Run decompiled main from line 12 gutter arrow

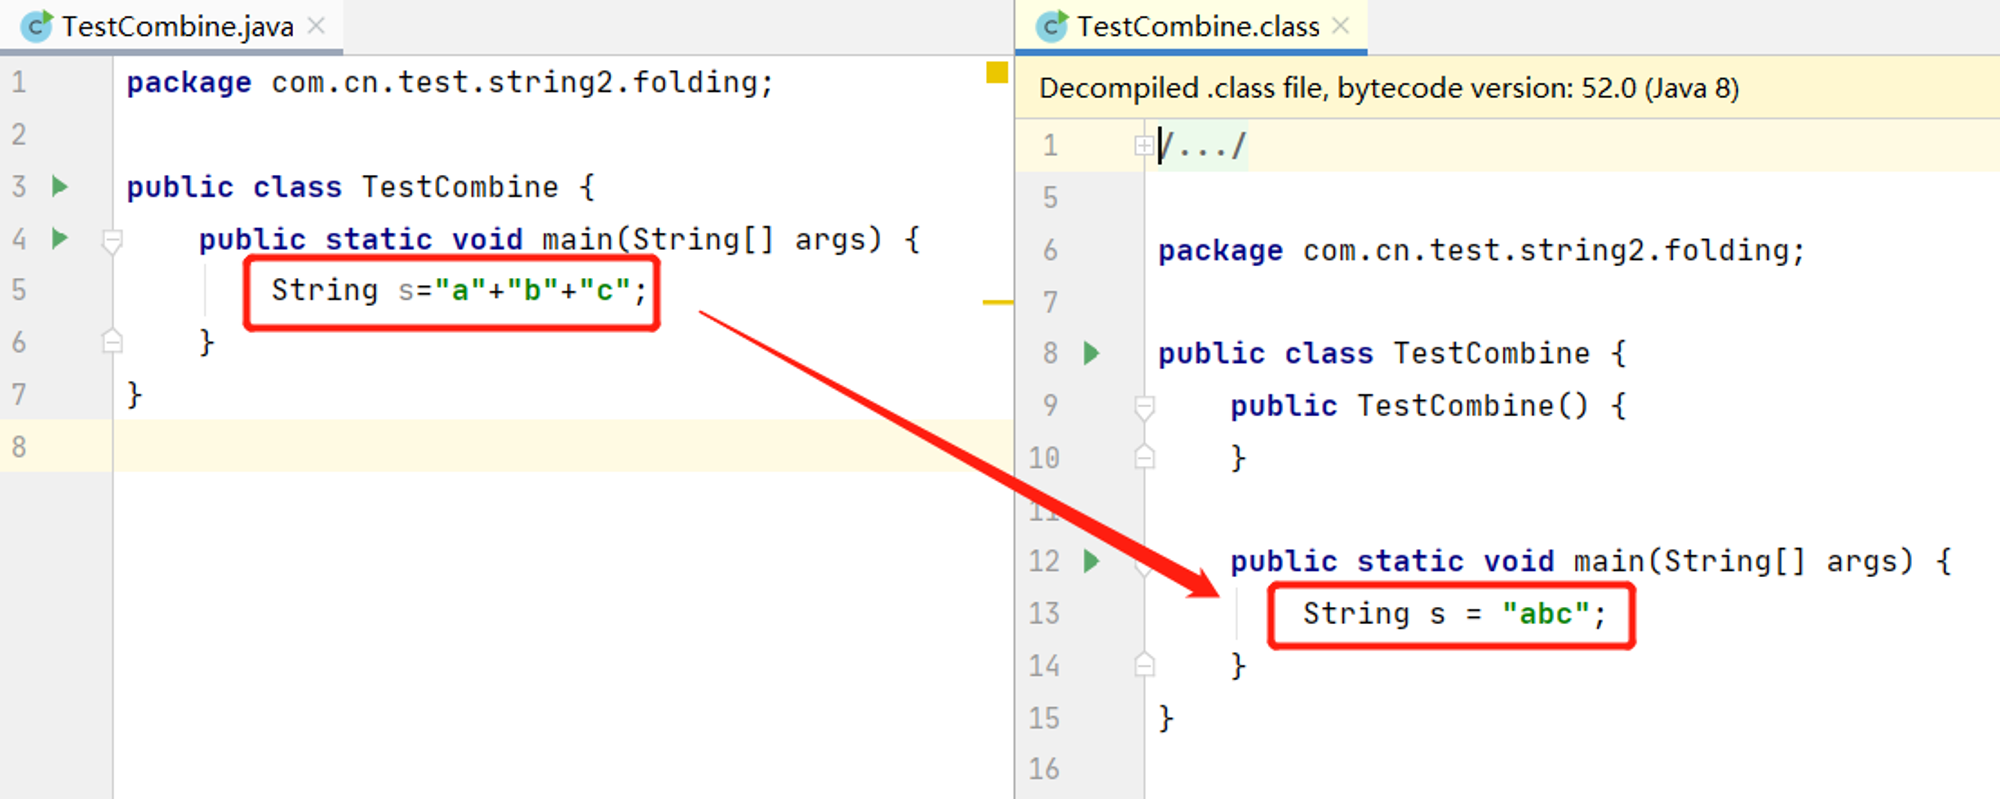click(1092, 561)
